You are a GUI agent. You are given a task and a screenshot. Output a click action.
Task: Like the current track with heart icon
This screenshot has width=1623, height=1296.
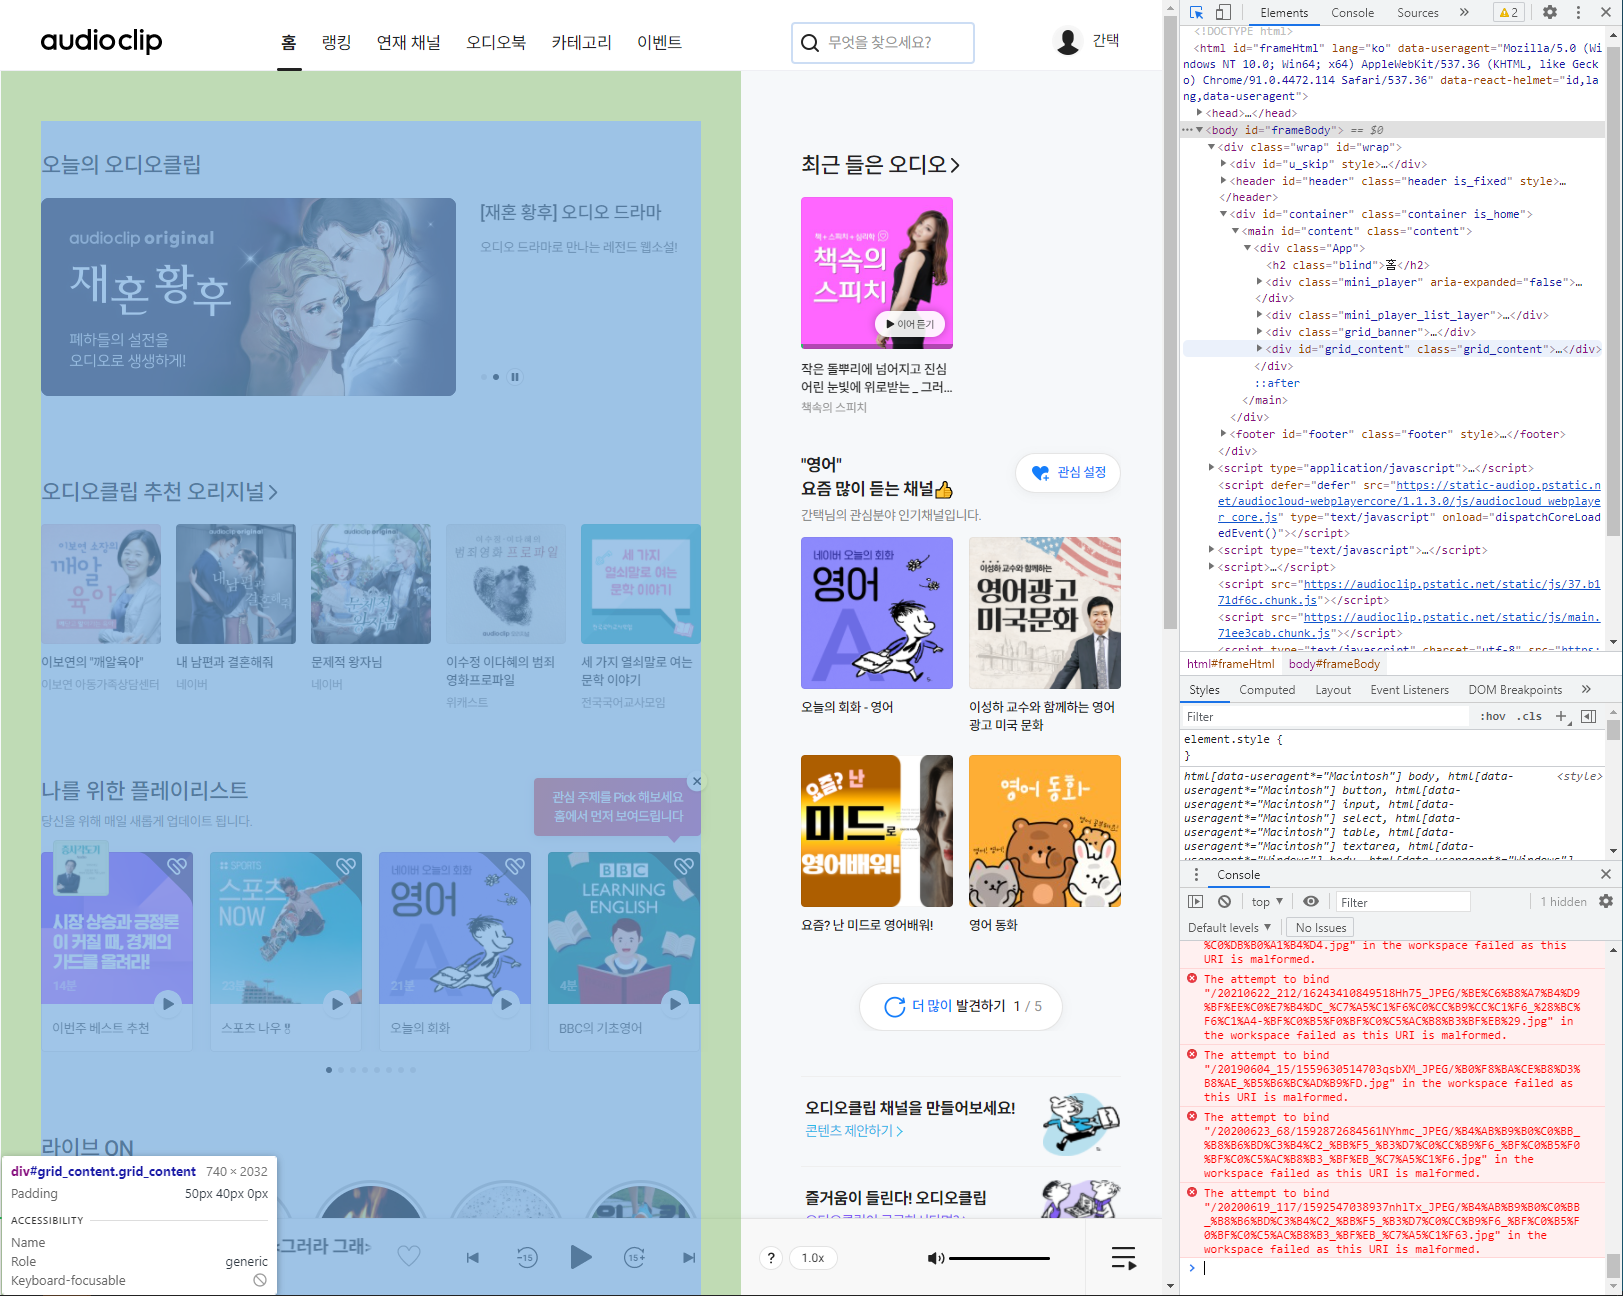coord(409,1256)
